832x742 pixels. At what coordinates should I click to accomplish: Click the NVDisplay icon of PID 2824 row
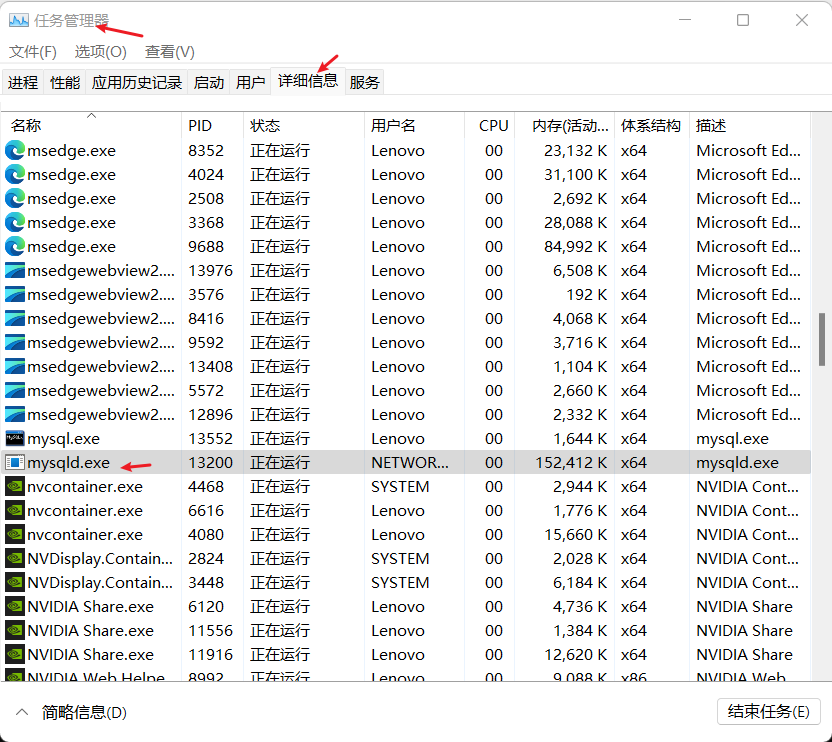pos(15,558)
